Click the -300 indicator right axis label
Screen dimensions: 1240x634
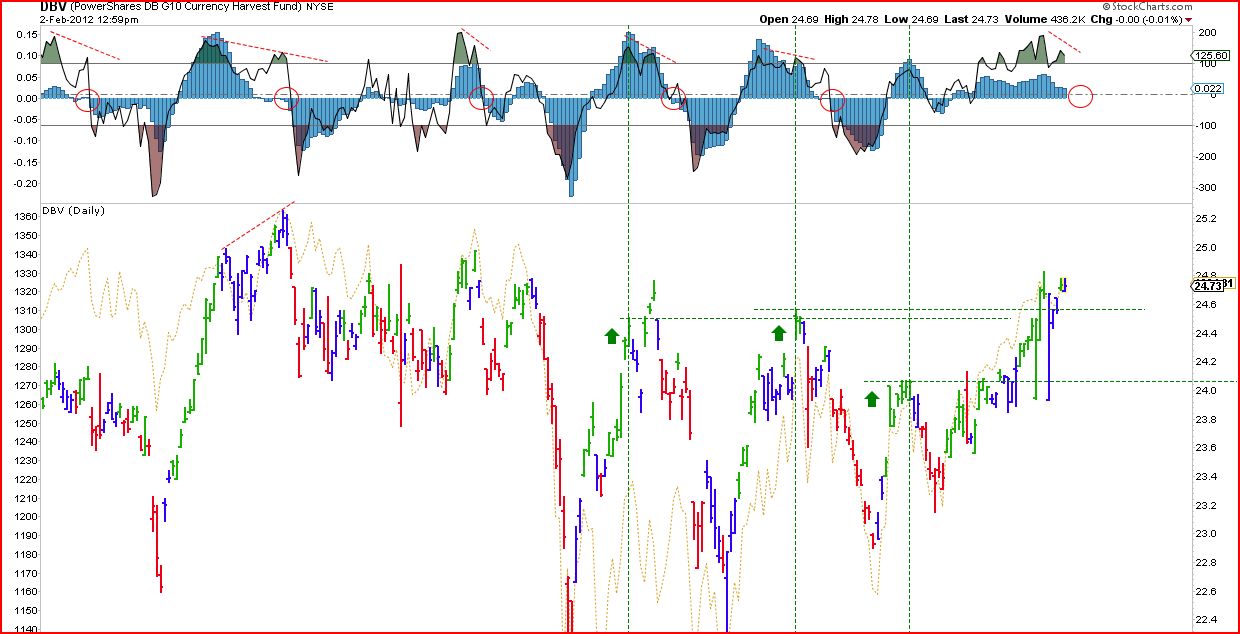[1208, 188]
